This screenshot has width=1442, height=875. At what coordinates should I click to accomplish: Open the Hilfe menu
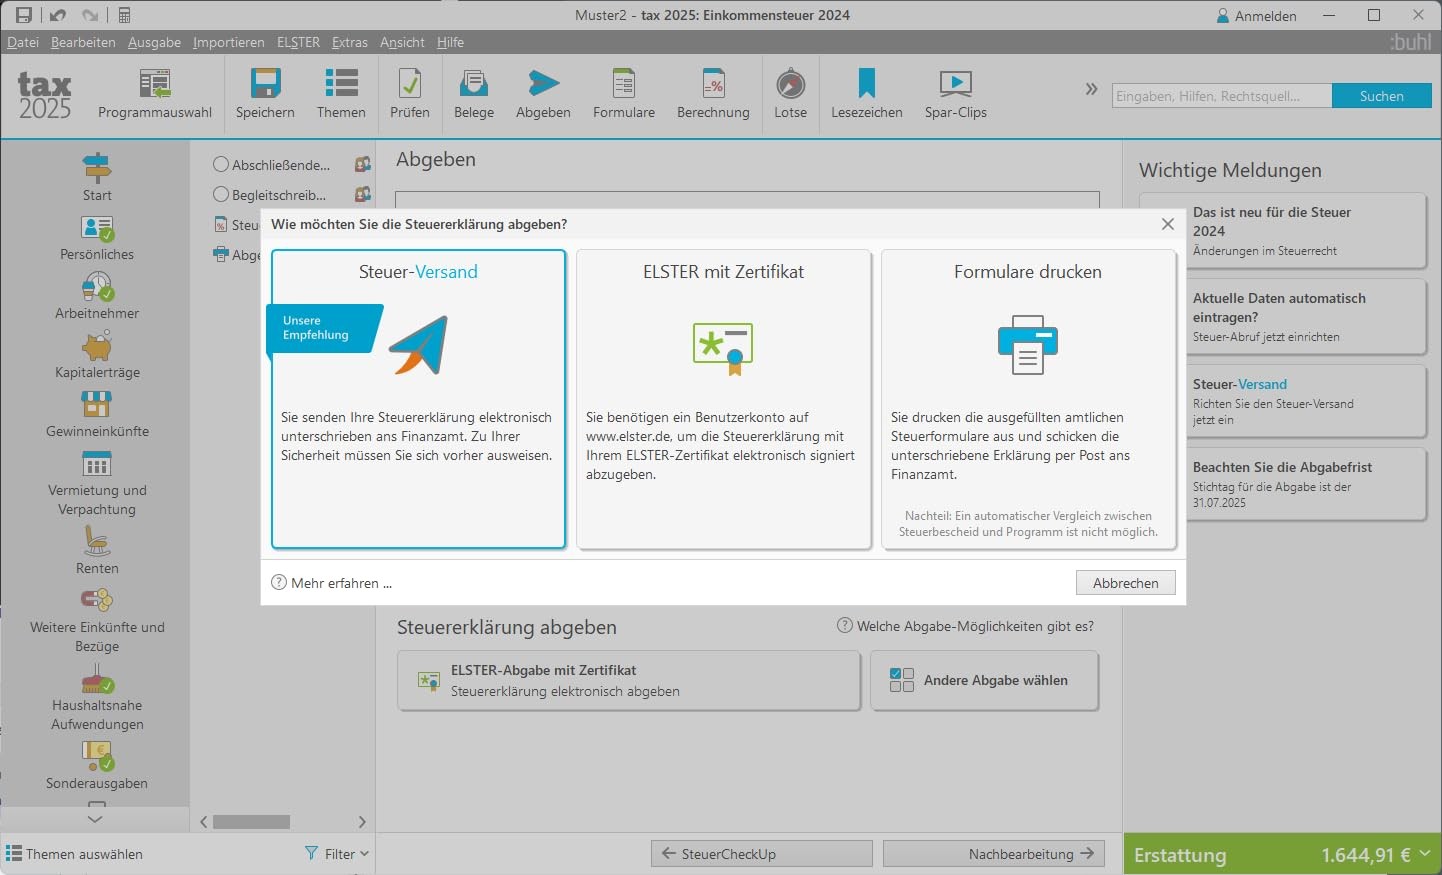(450, 42)
